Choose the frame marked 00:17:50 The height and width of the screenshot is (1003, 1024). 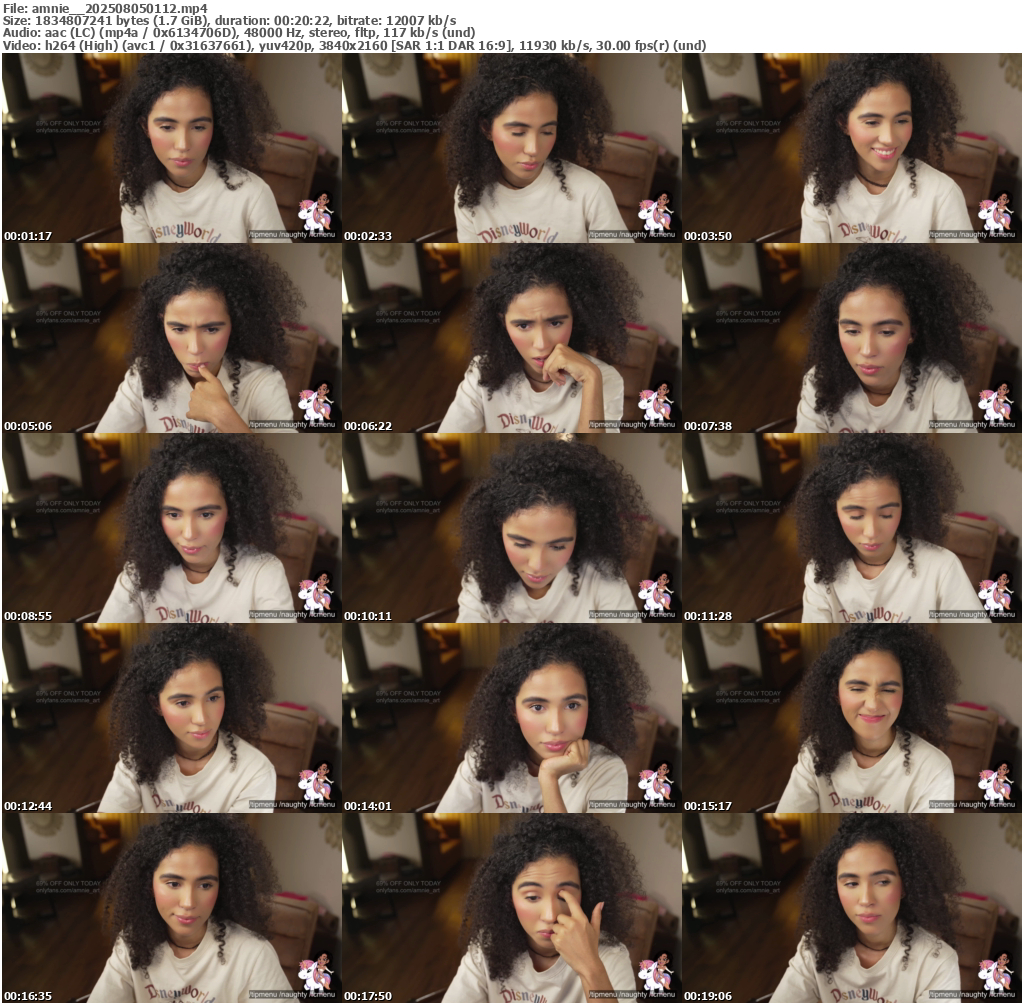point(511,908)
